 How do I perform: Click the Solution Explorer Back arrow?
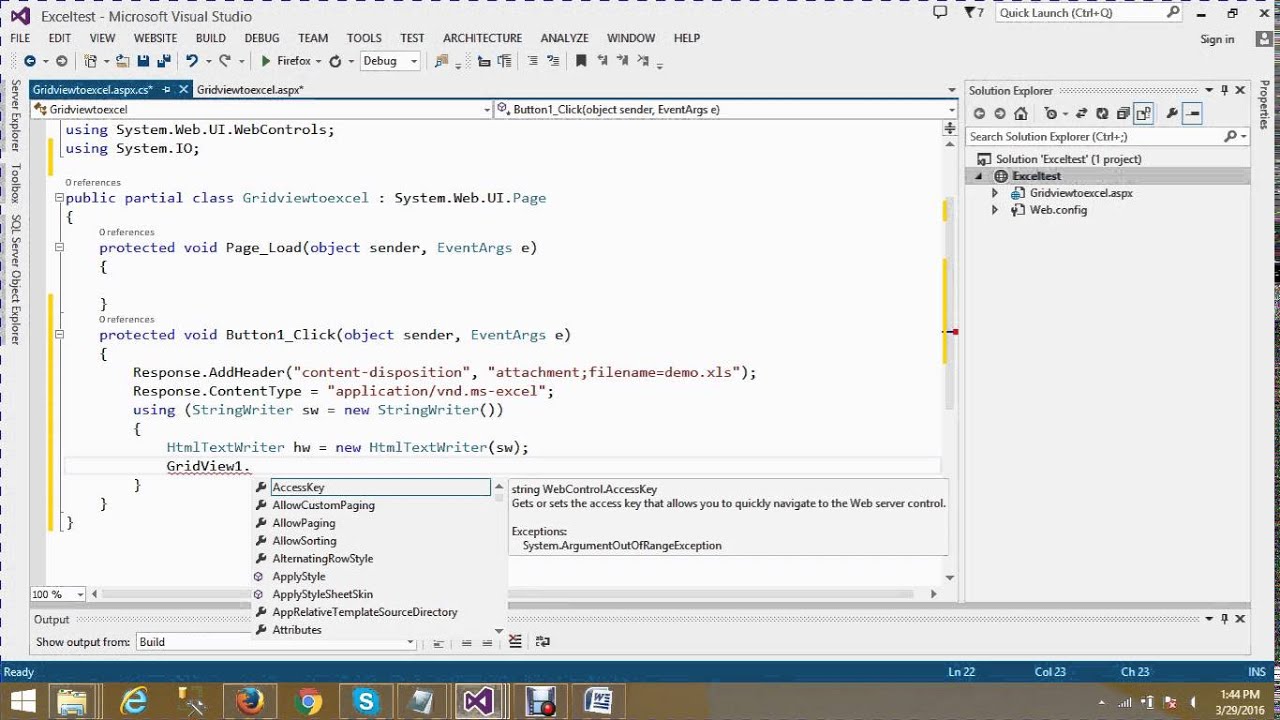click(979, 114)
